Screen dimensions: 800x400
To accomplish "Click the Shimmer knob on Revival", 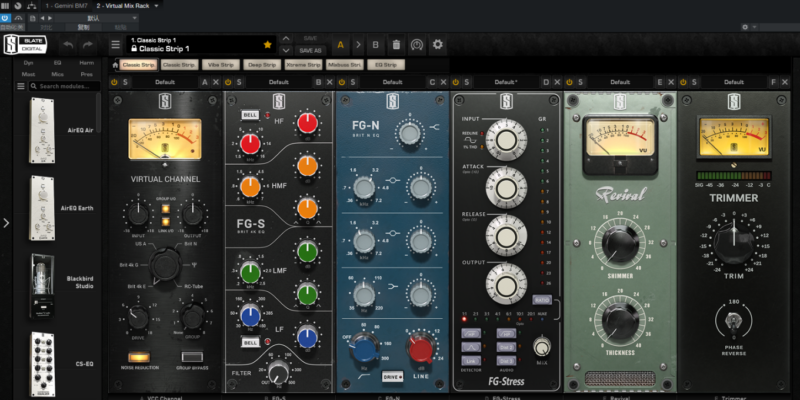I will (620, 244).
